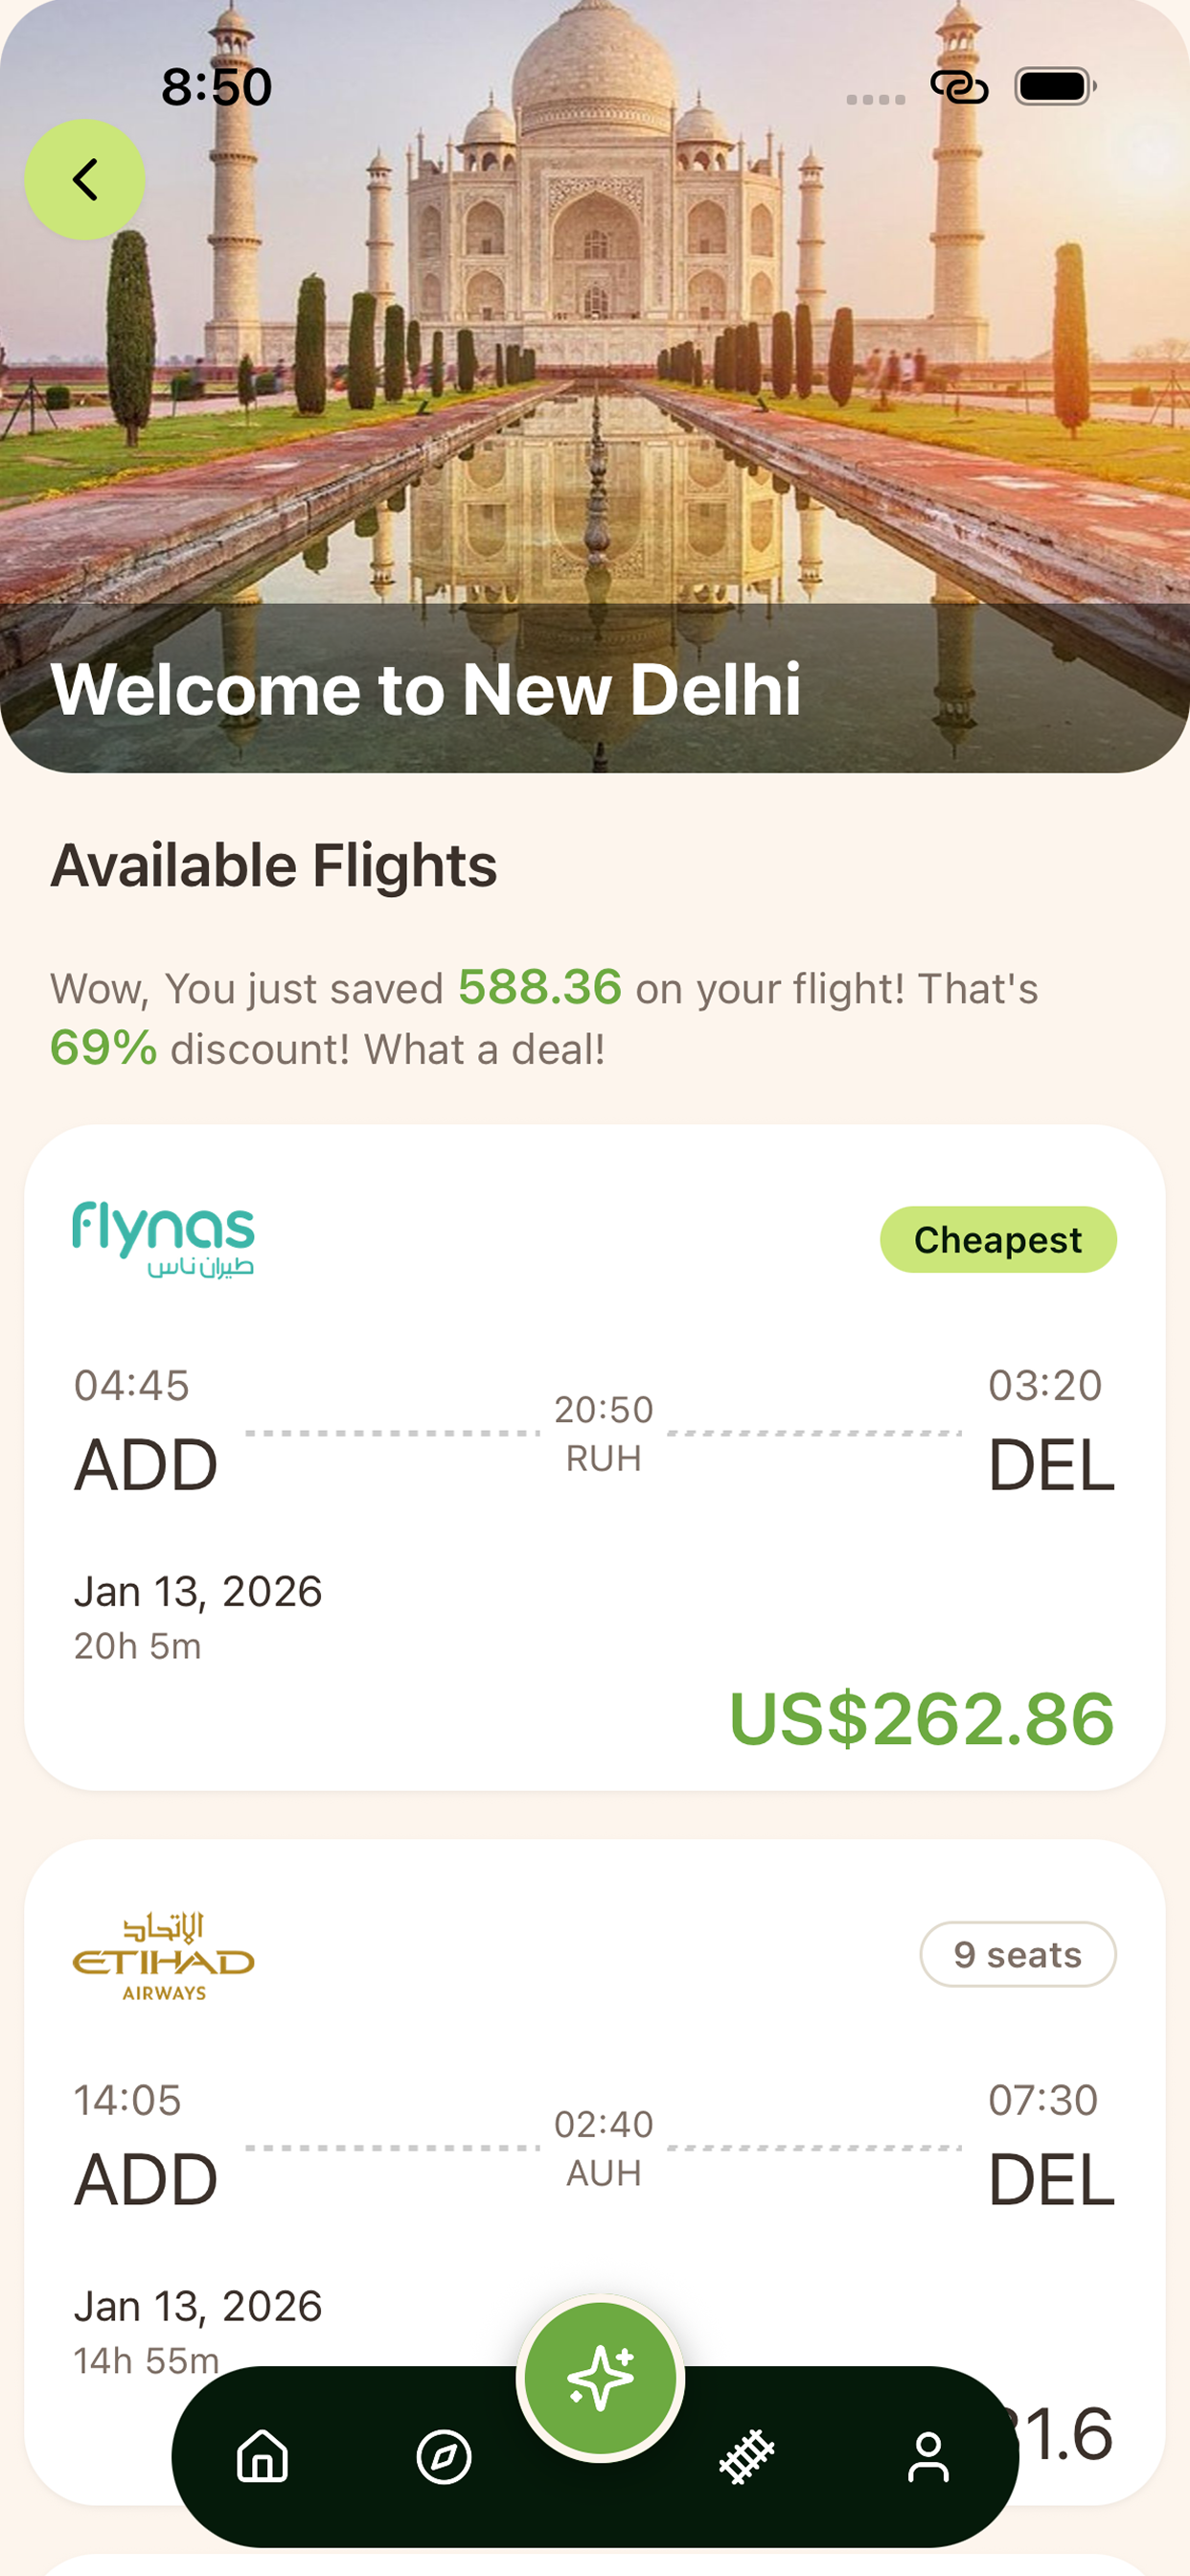Select the US$262.86 flight price

coord(921,1719)
